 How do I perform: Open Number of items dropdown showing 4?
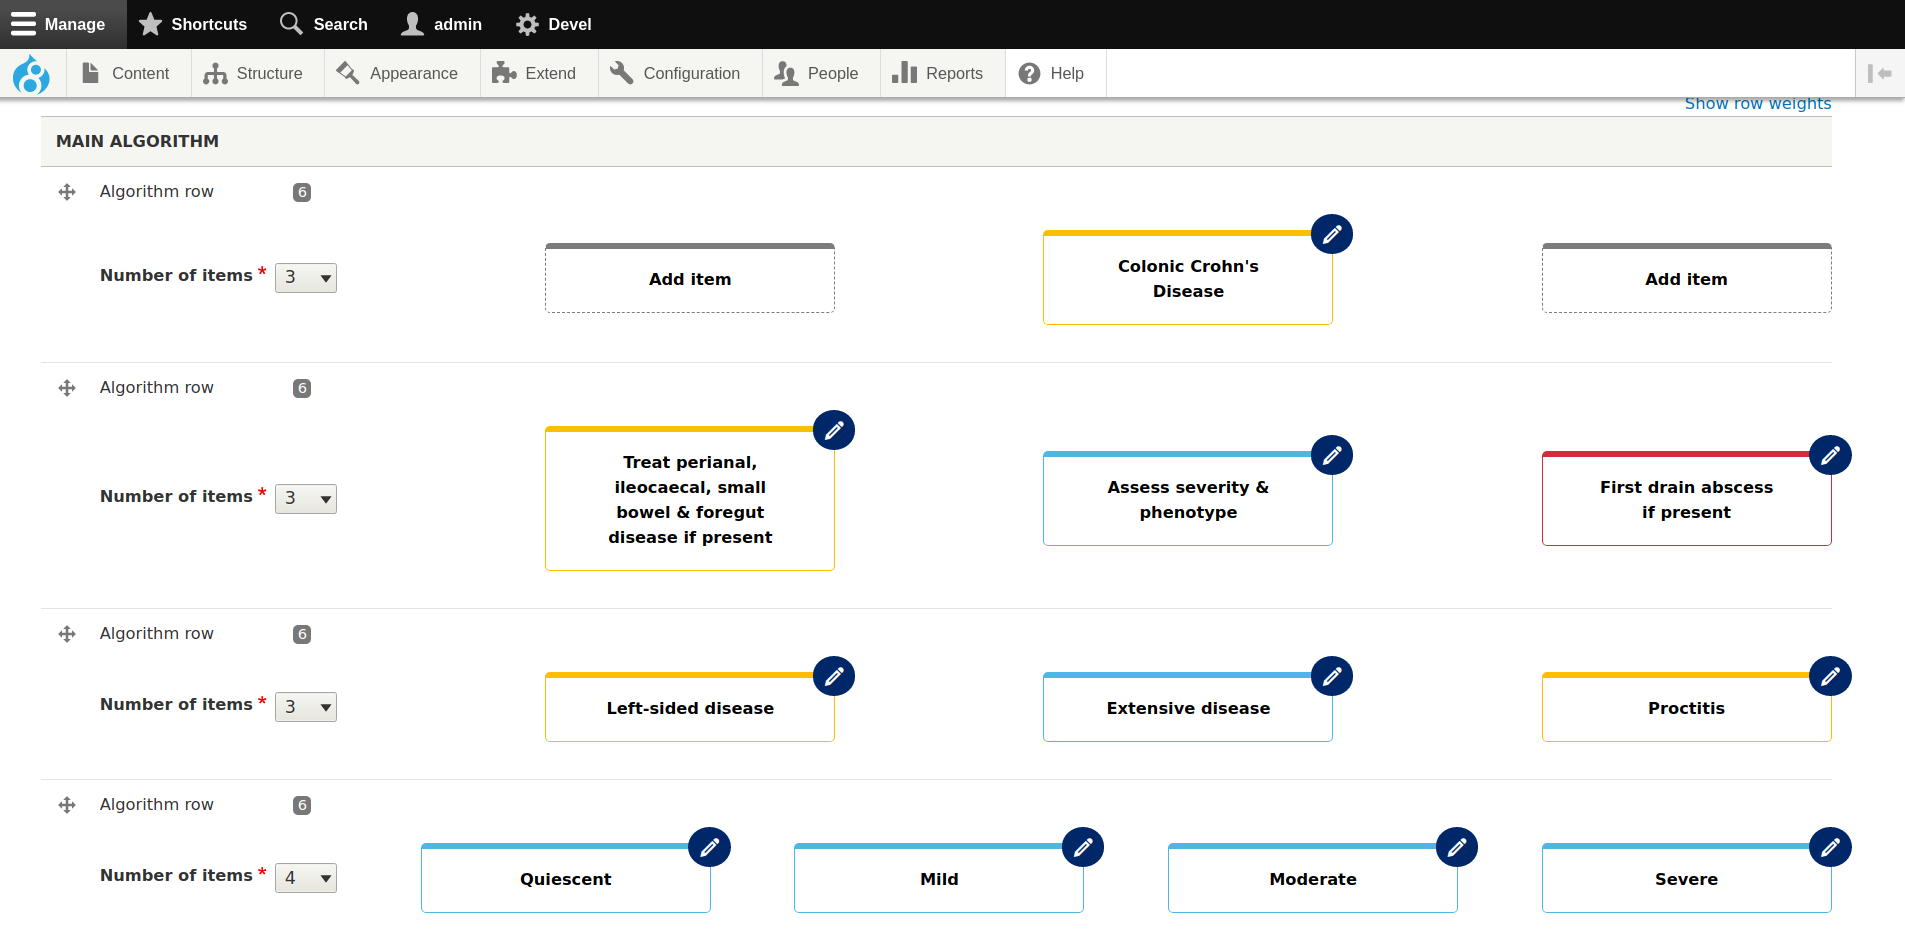306,877
